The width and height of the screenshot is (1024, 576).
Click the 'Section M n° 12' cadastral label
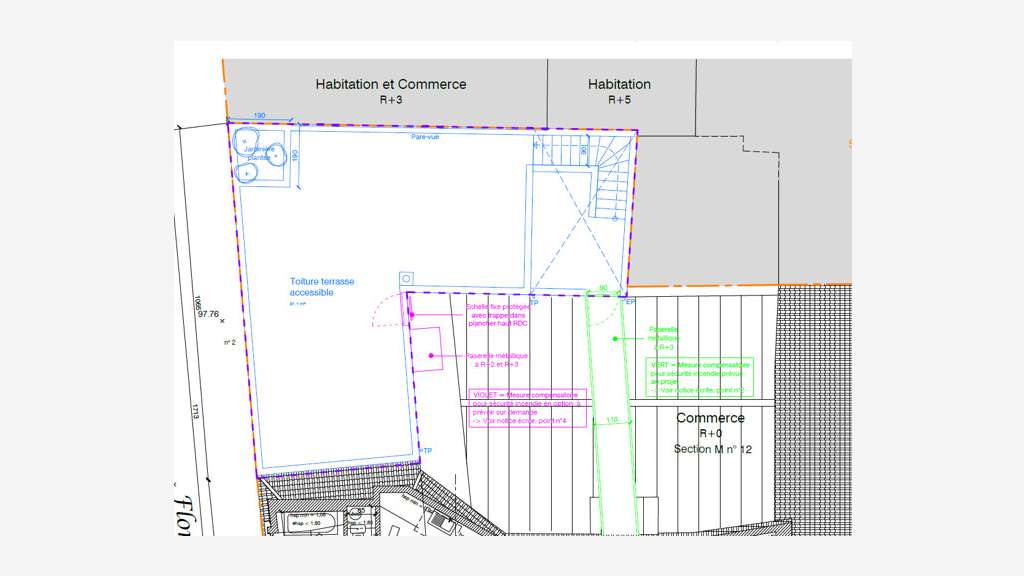coord(712,449)
